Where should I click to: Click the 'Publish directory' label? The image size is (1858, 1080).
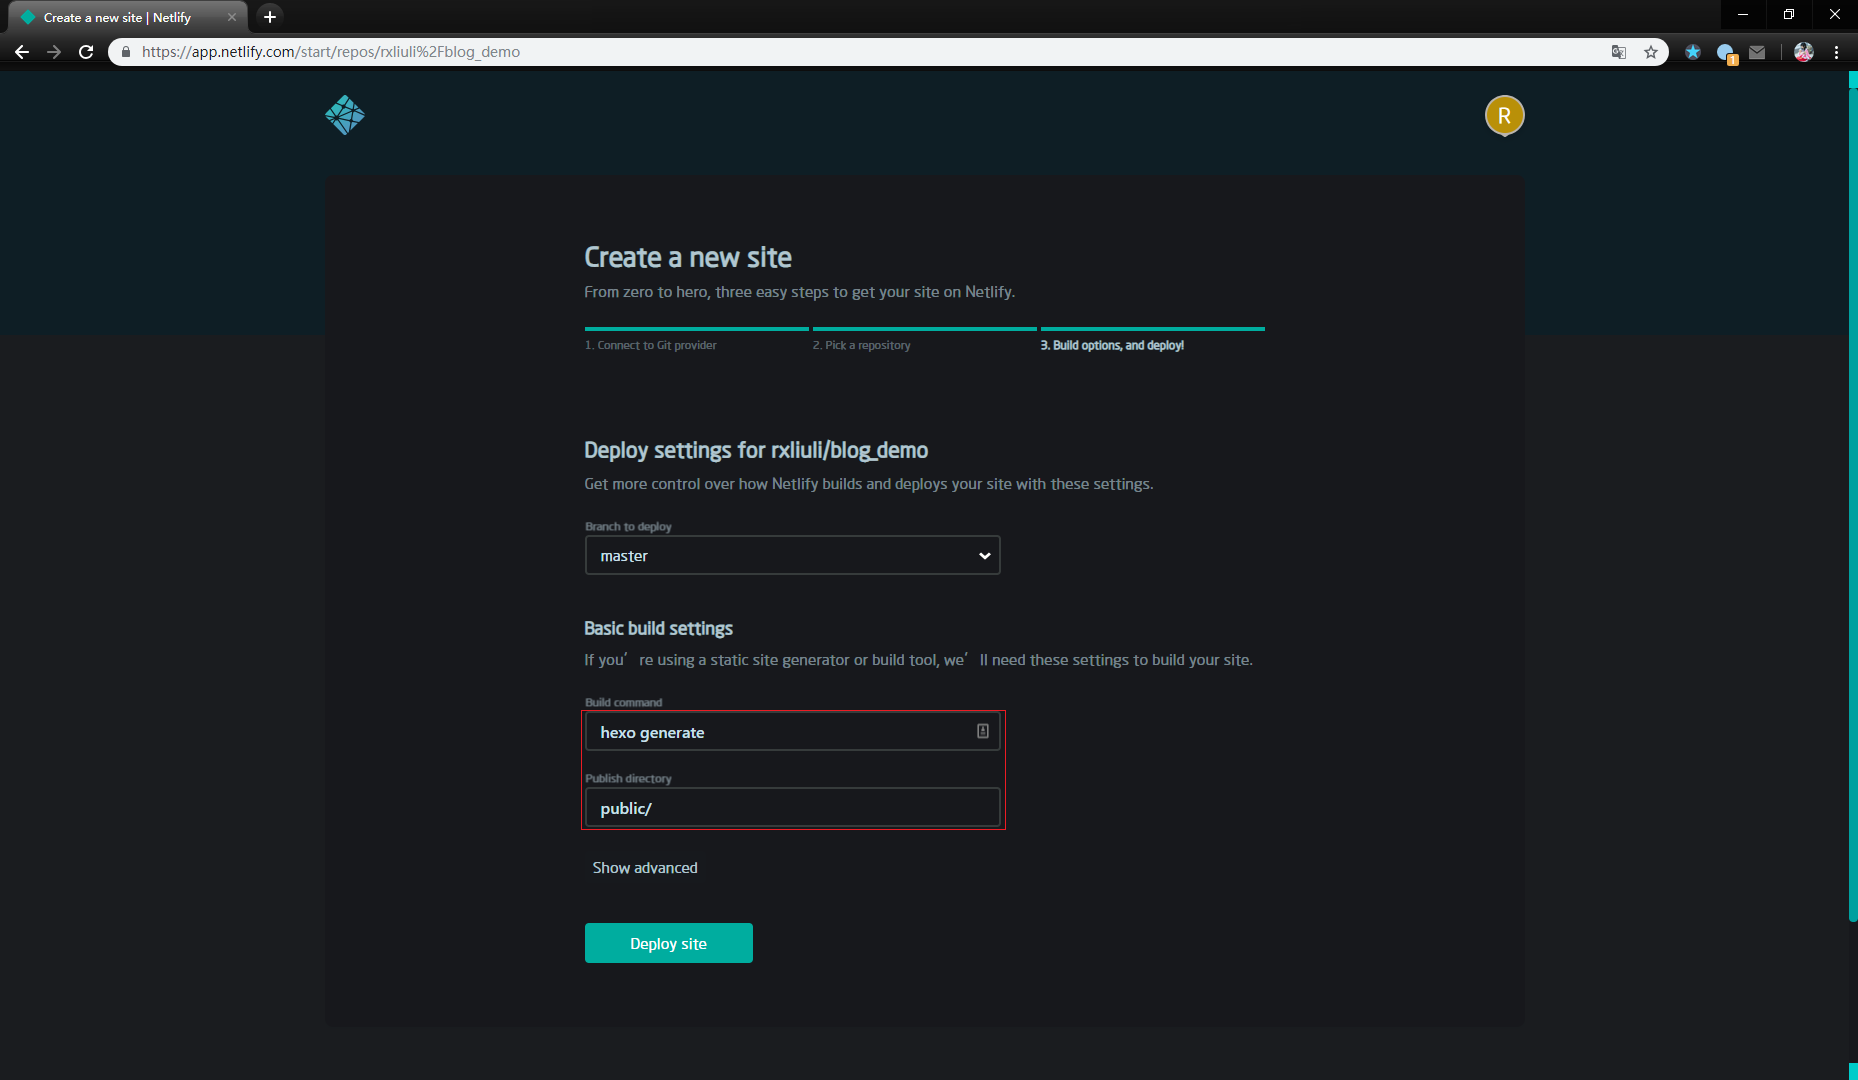(628, 778)
